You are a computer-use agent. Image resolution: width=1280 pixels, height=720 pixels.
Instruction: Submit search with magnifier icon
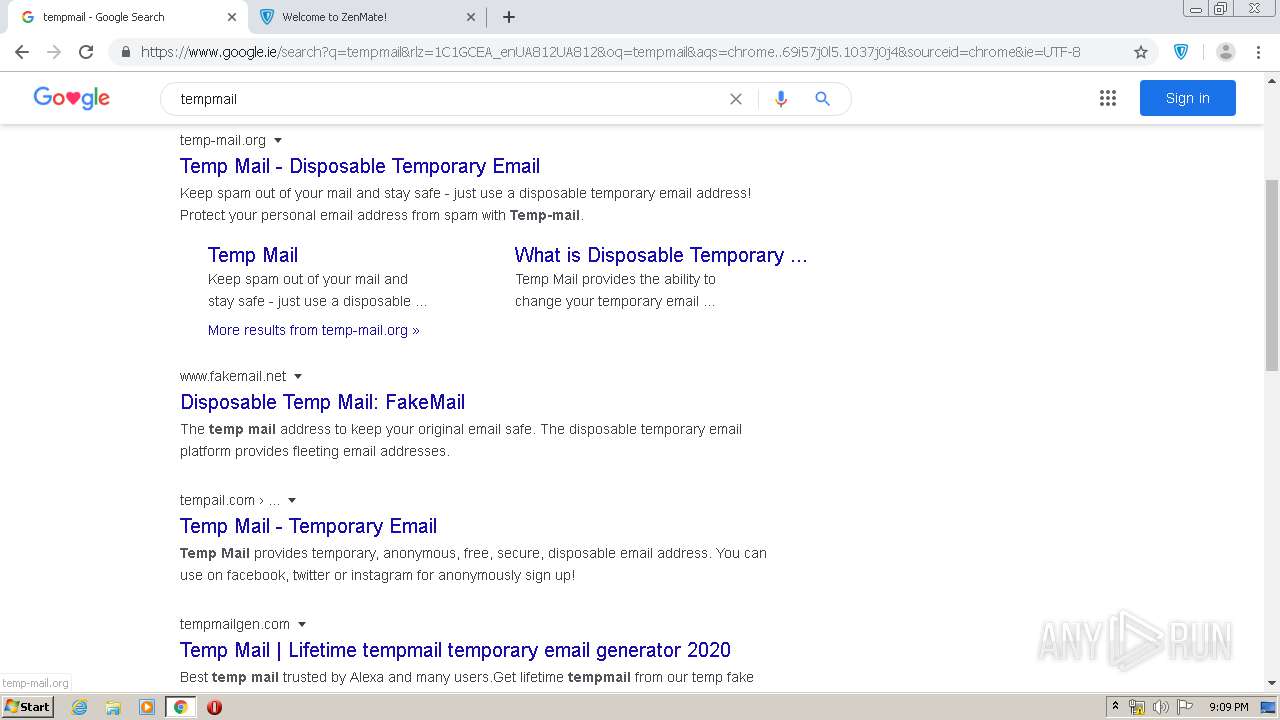tap(822, 99)
